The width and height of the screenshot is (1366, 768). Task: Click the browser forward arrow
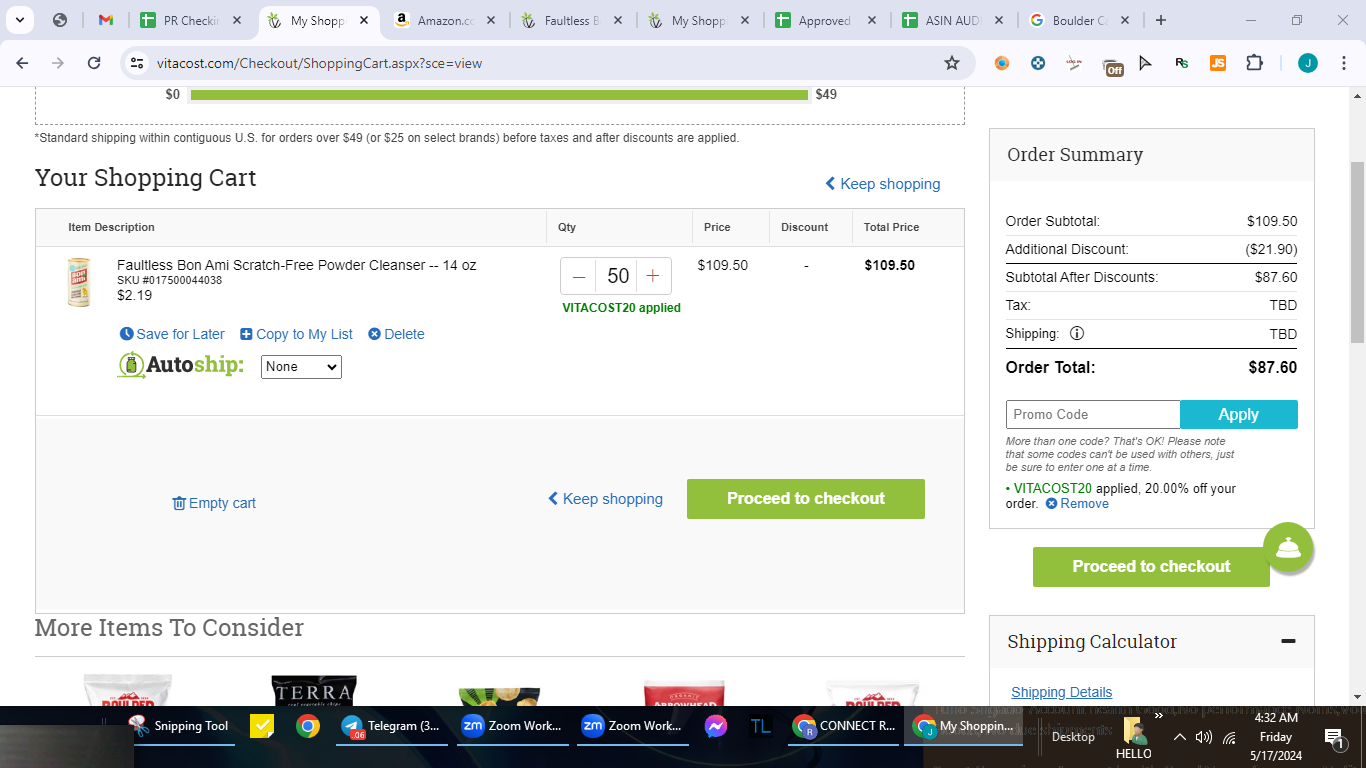pyautogui.click(x=58, y=63)
